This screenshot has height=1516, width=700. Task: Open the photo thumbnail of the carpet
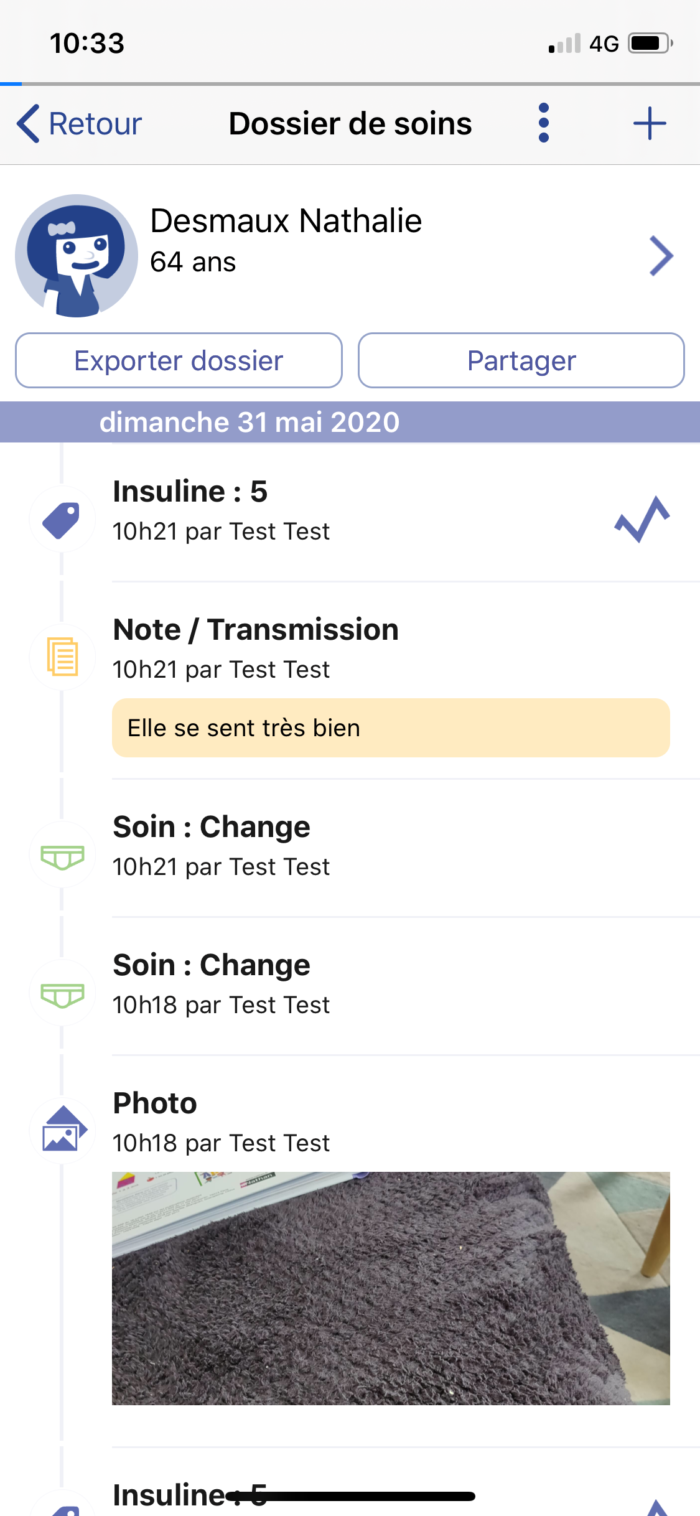(x=391, y=1288)
